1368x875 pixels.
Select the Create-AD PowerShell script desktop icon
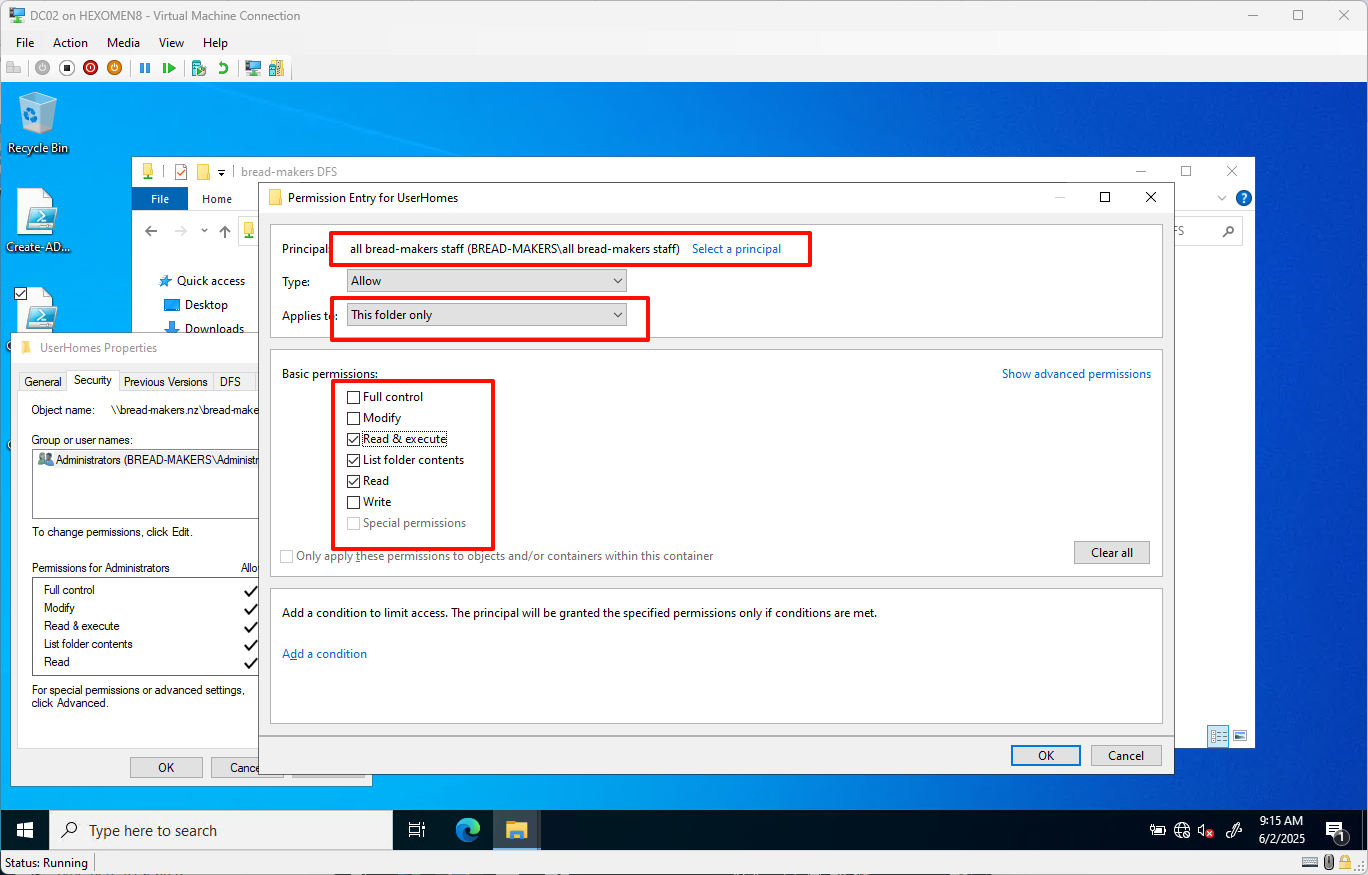coord(39,221)
